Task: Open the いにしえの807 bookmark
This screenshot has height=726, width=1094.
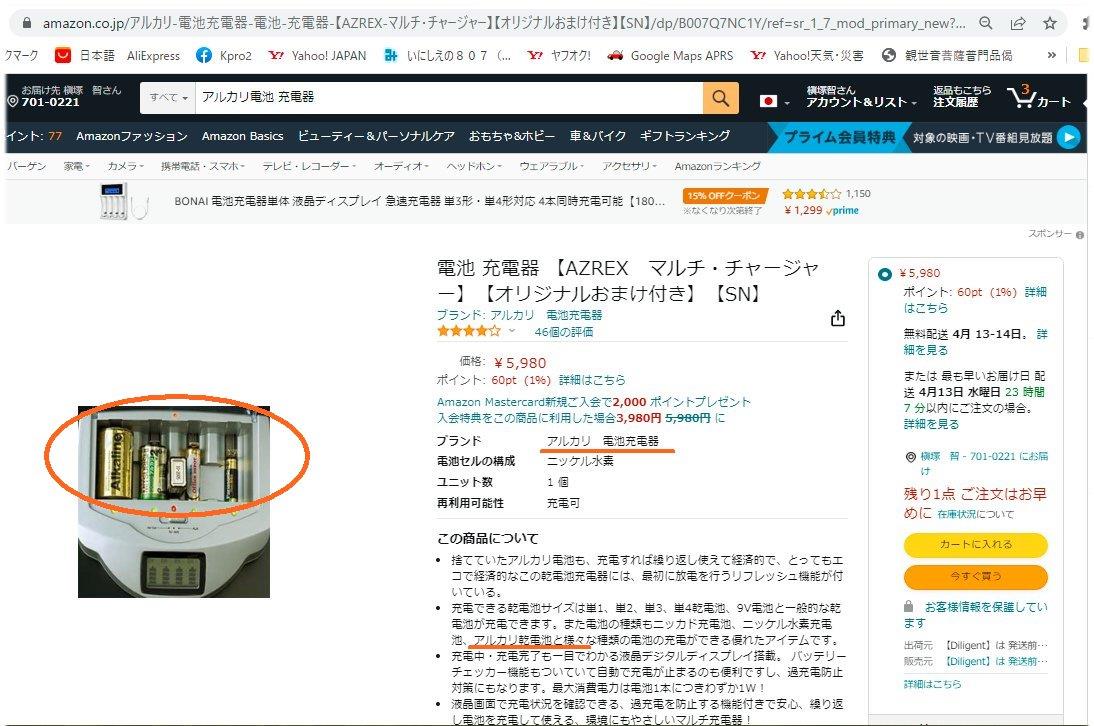Action: (x=447, y=56)
